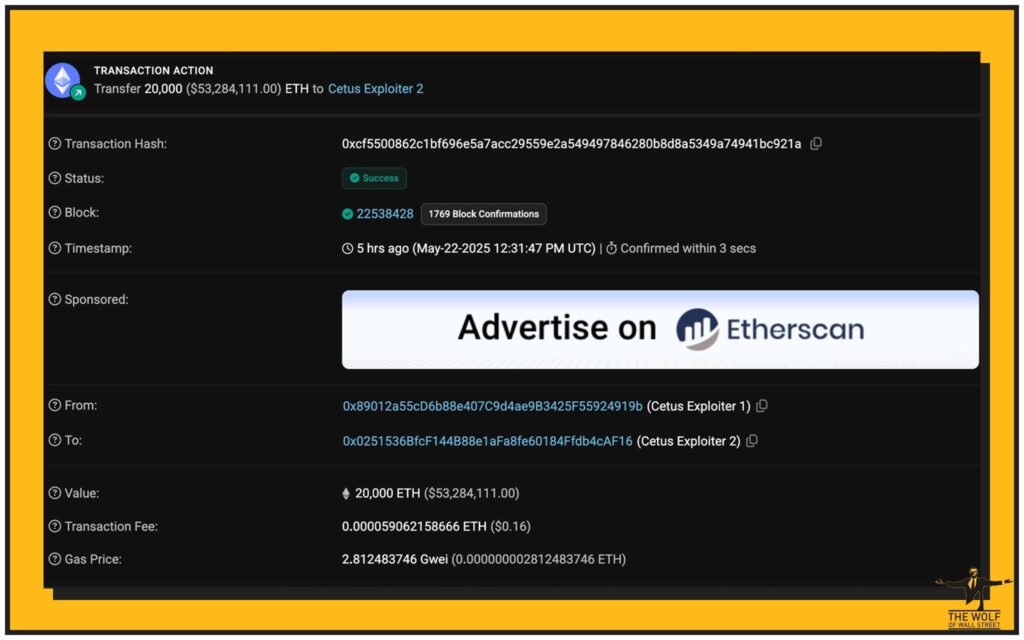
Task: Click the Ethereum logo beside Transaction Action
Action: 63,80
